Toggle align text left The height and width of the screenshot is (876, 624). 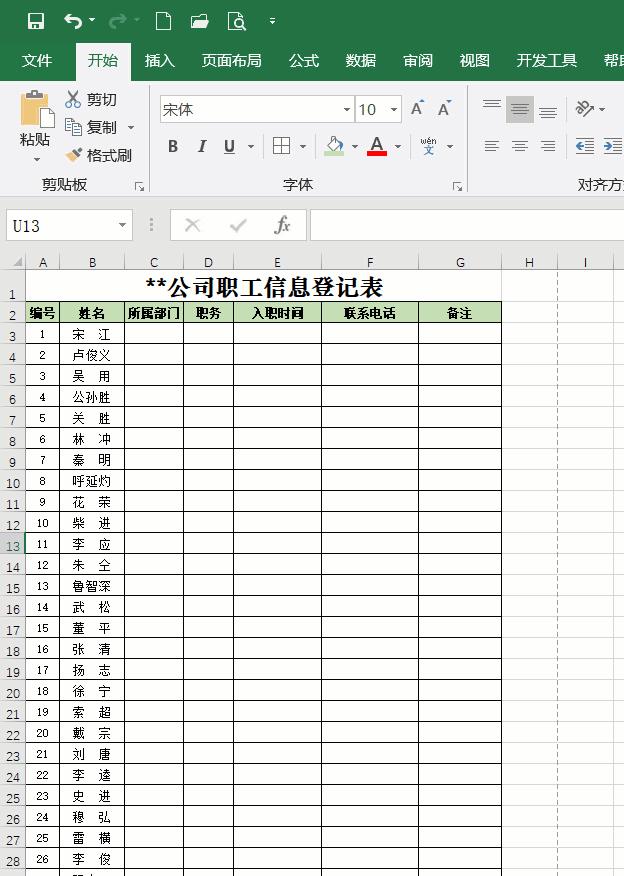coord(492,146)
